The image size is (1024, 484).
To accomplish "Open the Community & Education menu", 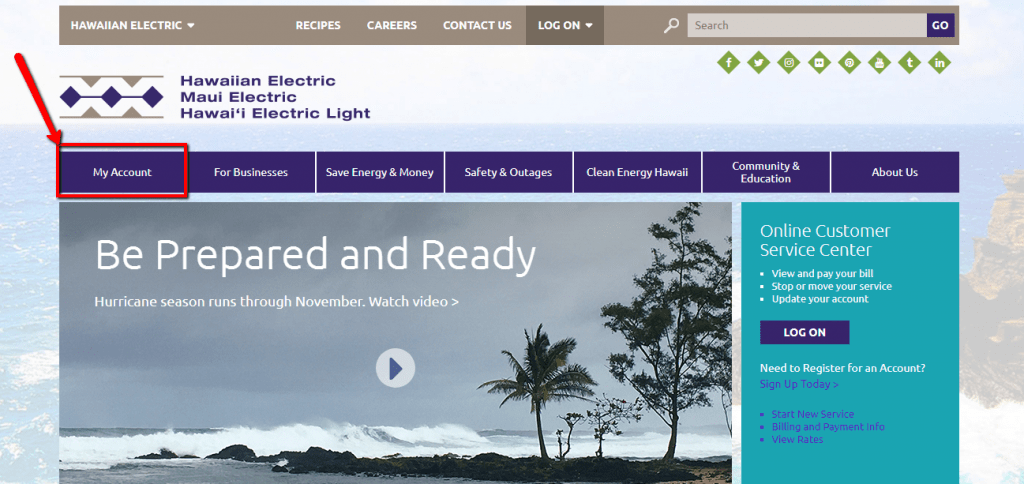I will tap(766, 172).
